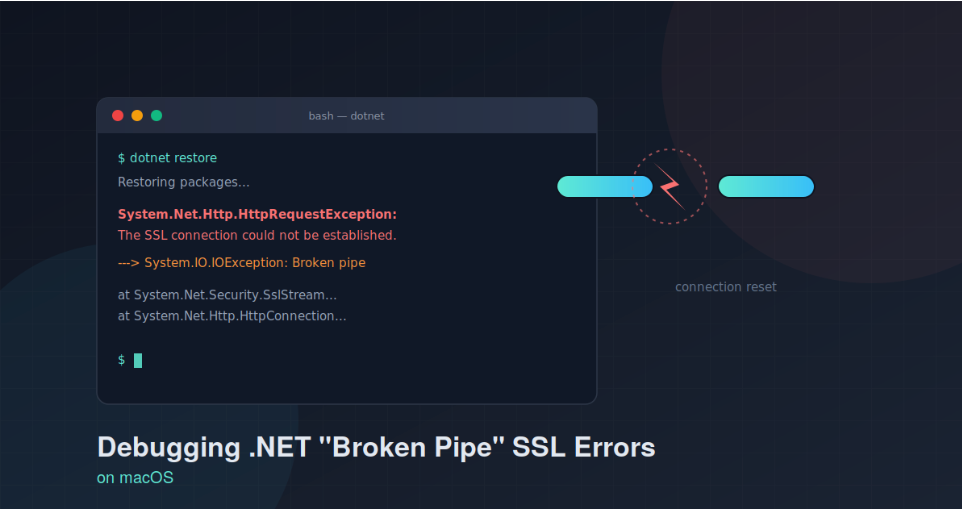
Task: Click the 'bash — dotnet' window title
Action: tap(347, 116)
